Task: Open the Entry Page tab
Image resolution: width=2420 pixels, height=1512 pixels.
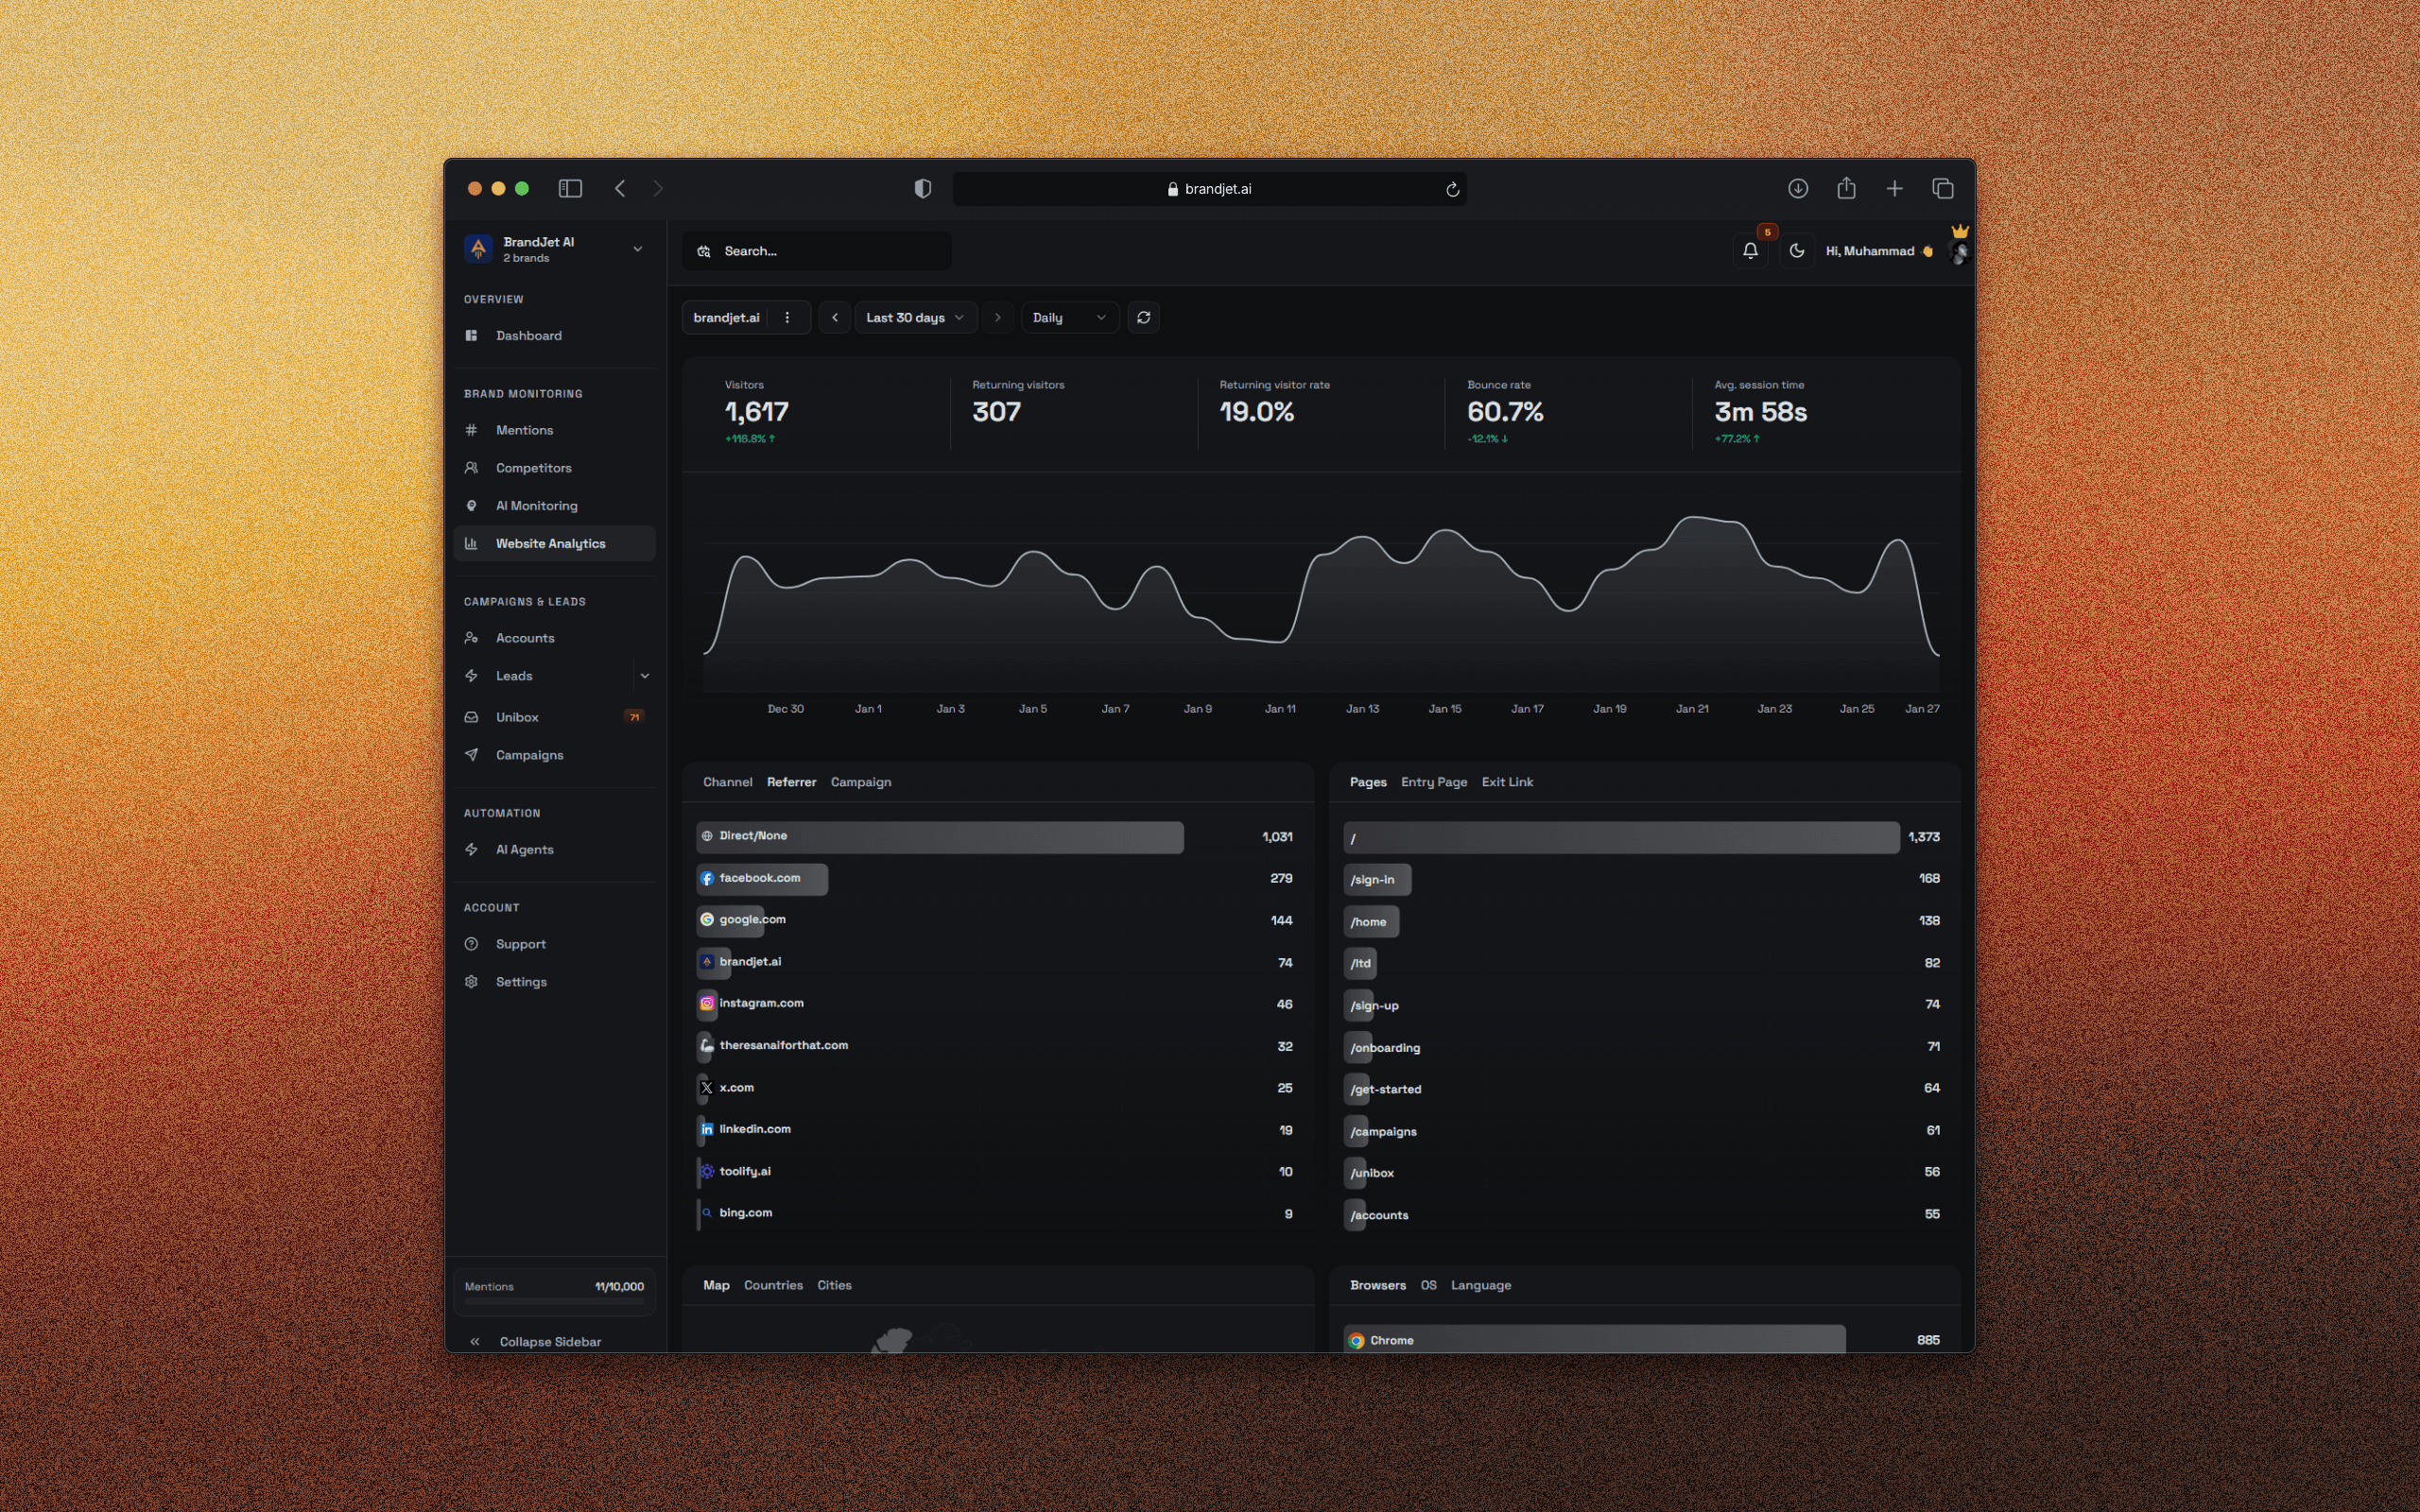Action: coord(1433,781)
